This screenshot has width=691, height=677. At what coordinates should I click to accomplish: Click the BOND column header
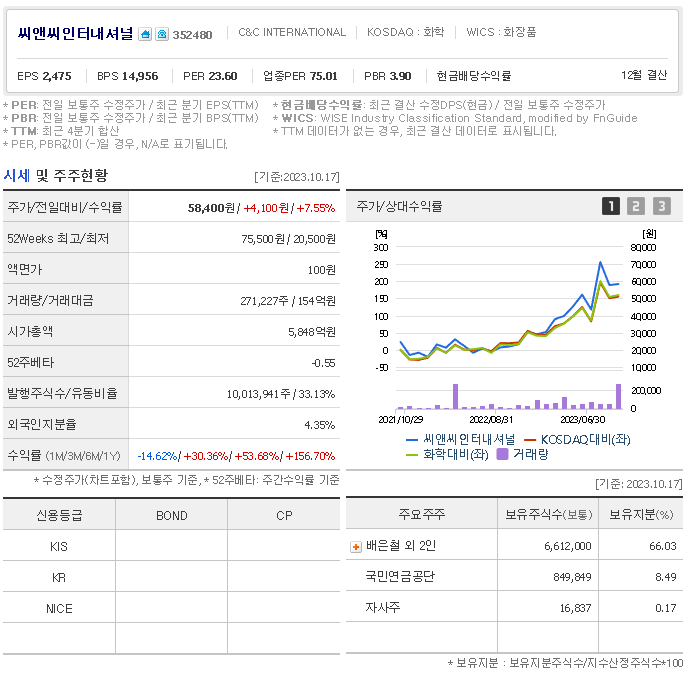coord(171,515)
